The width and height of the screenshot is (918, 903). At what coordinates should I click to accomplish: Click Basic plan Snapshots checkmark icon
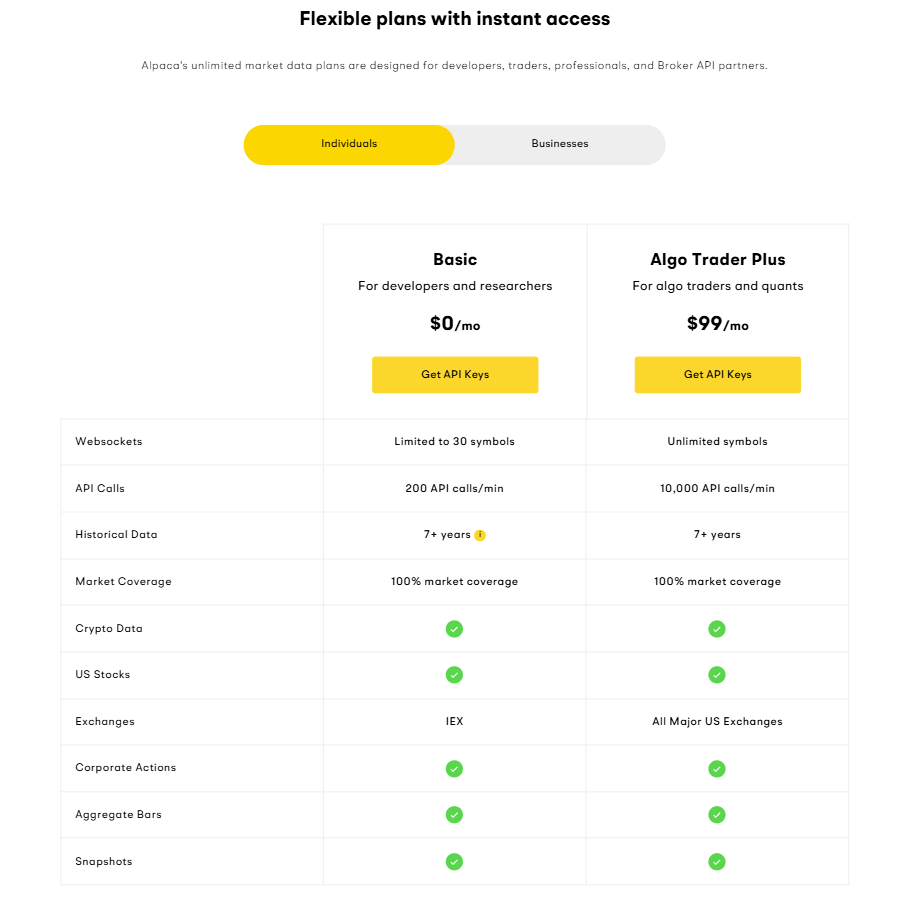[x=454, y=861]
